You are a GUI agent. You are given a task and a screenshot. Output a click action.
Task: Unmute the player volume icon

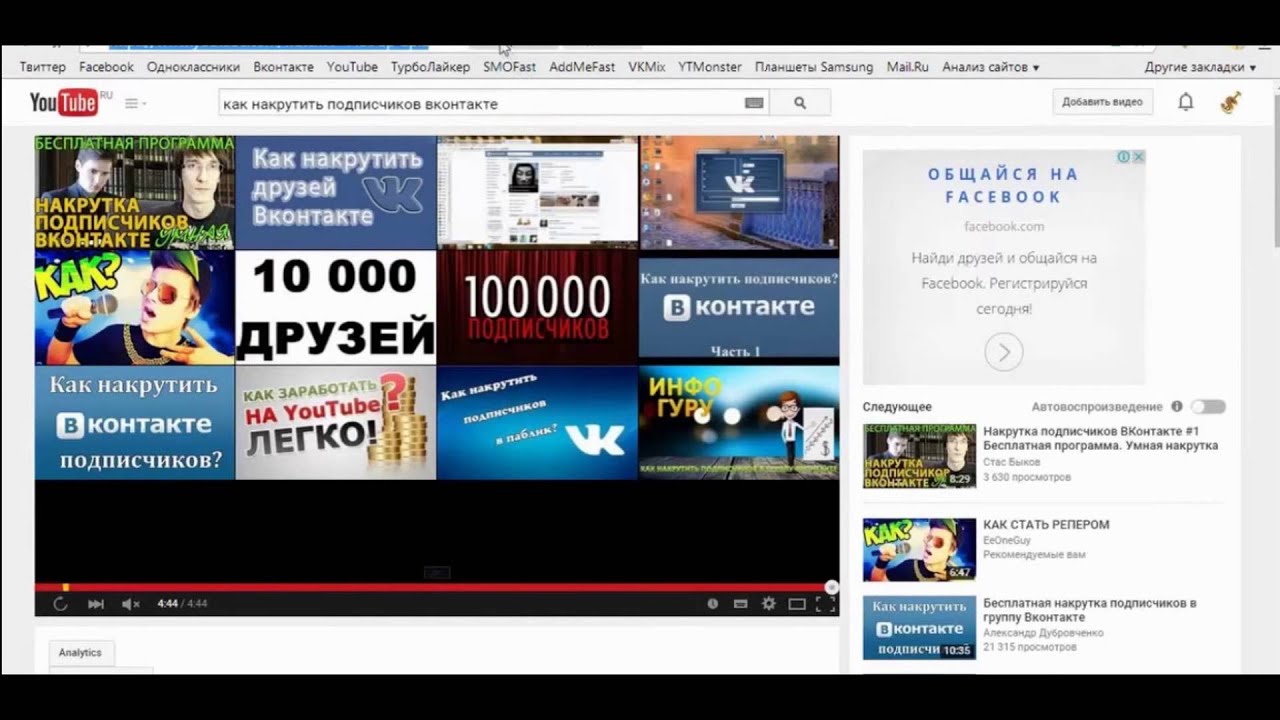pos(130,604)
